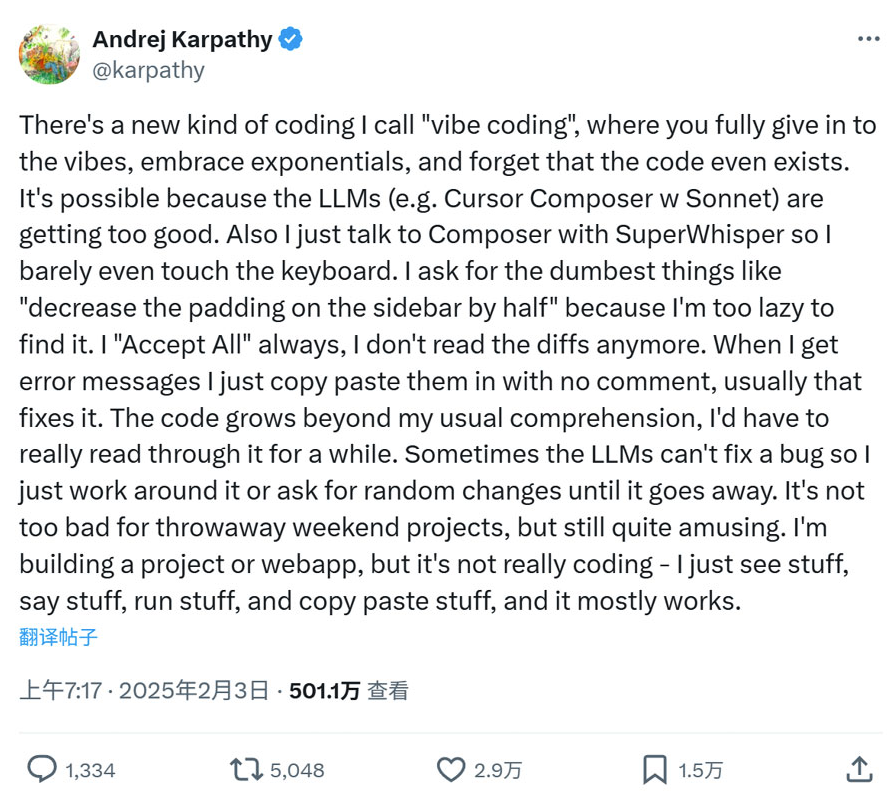Open the Andrej Karpathy display name link

click(x=182, y=40)
